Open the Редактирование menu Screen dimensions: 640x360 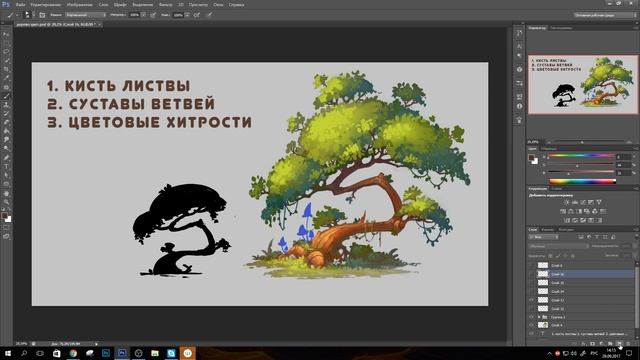[x=46, y=4]
